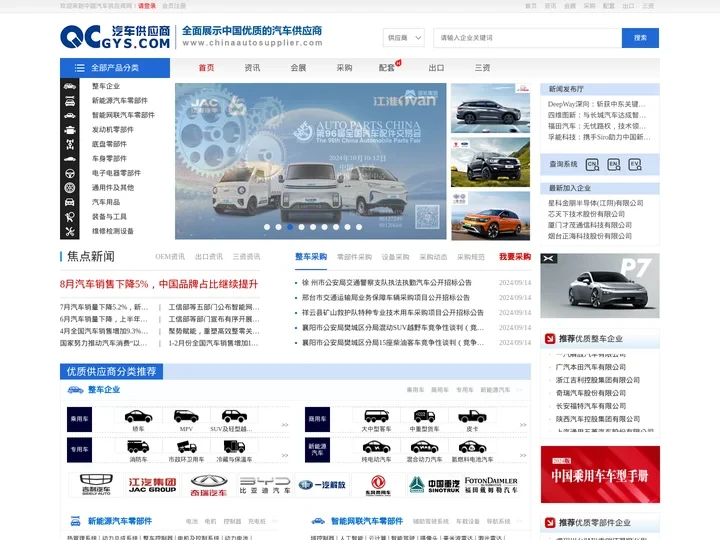
Task: Select the third banner carousel dot
Action: (x=290, y=227)
